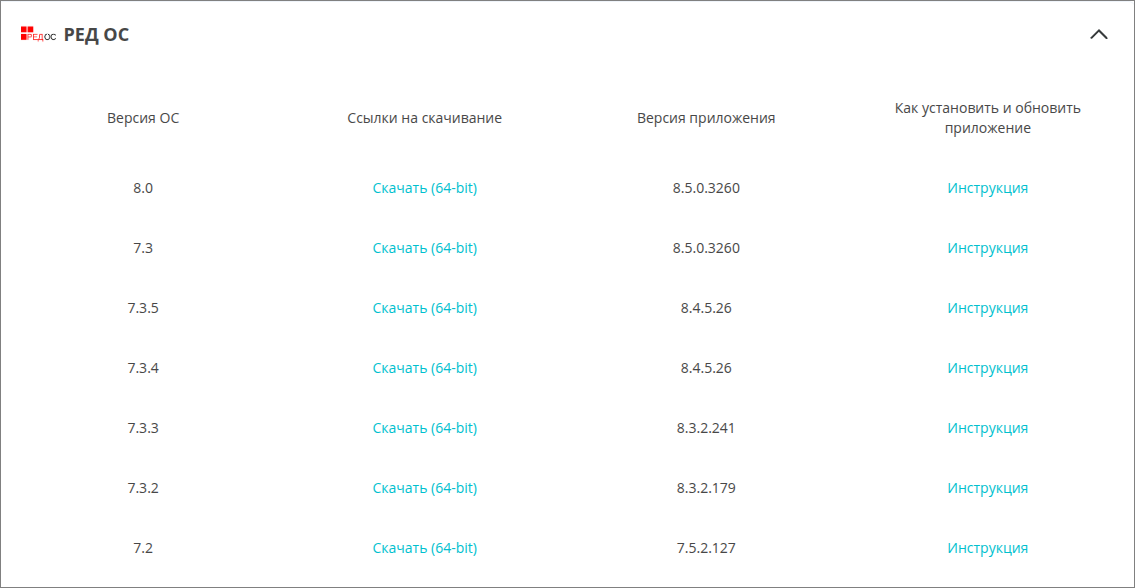Open Инструкция for OS version 7.3.2

pyautogui.click(x=987, y=488)
